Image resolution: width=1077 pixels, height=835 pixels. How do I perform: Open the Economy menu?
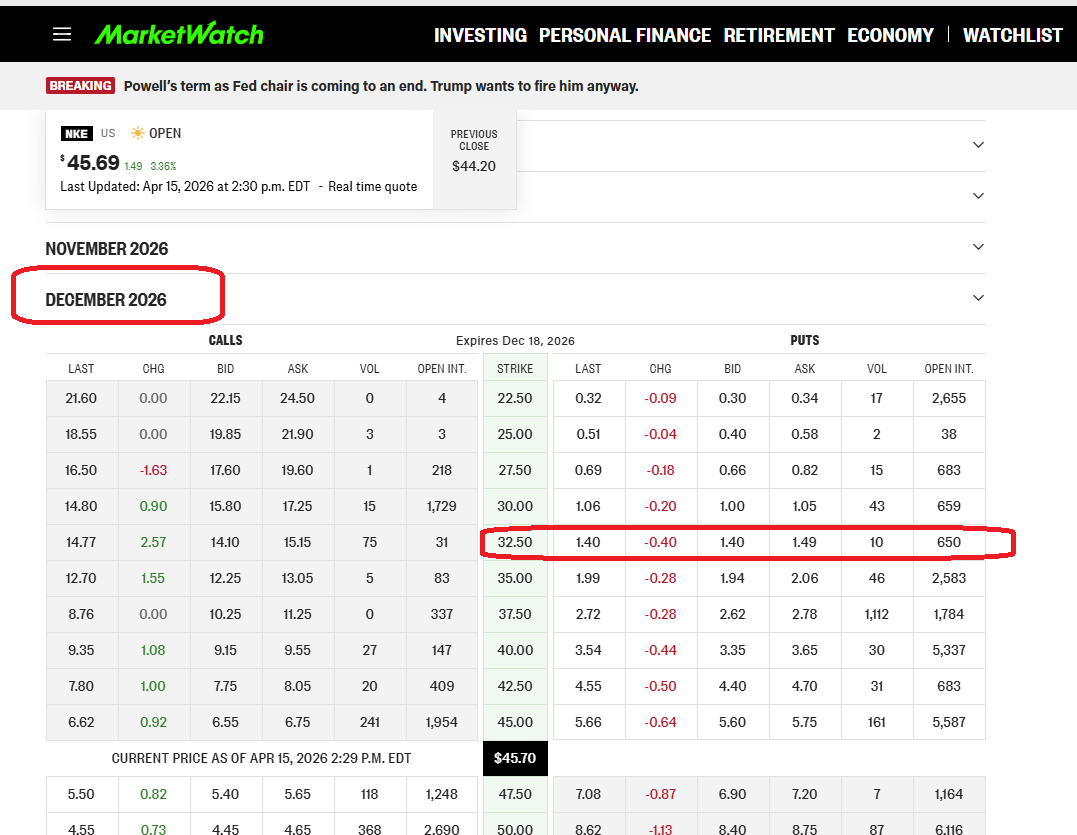(x=890, y=35)
